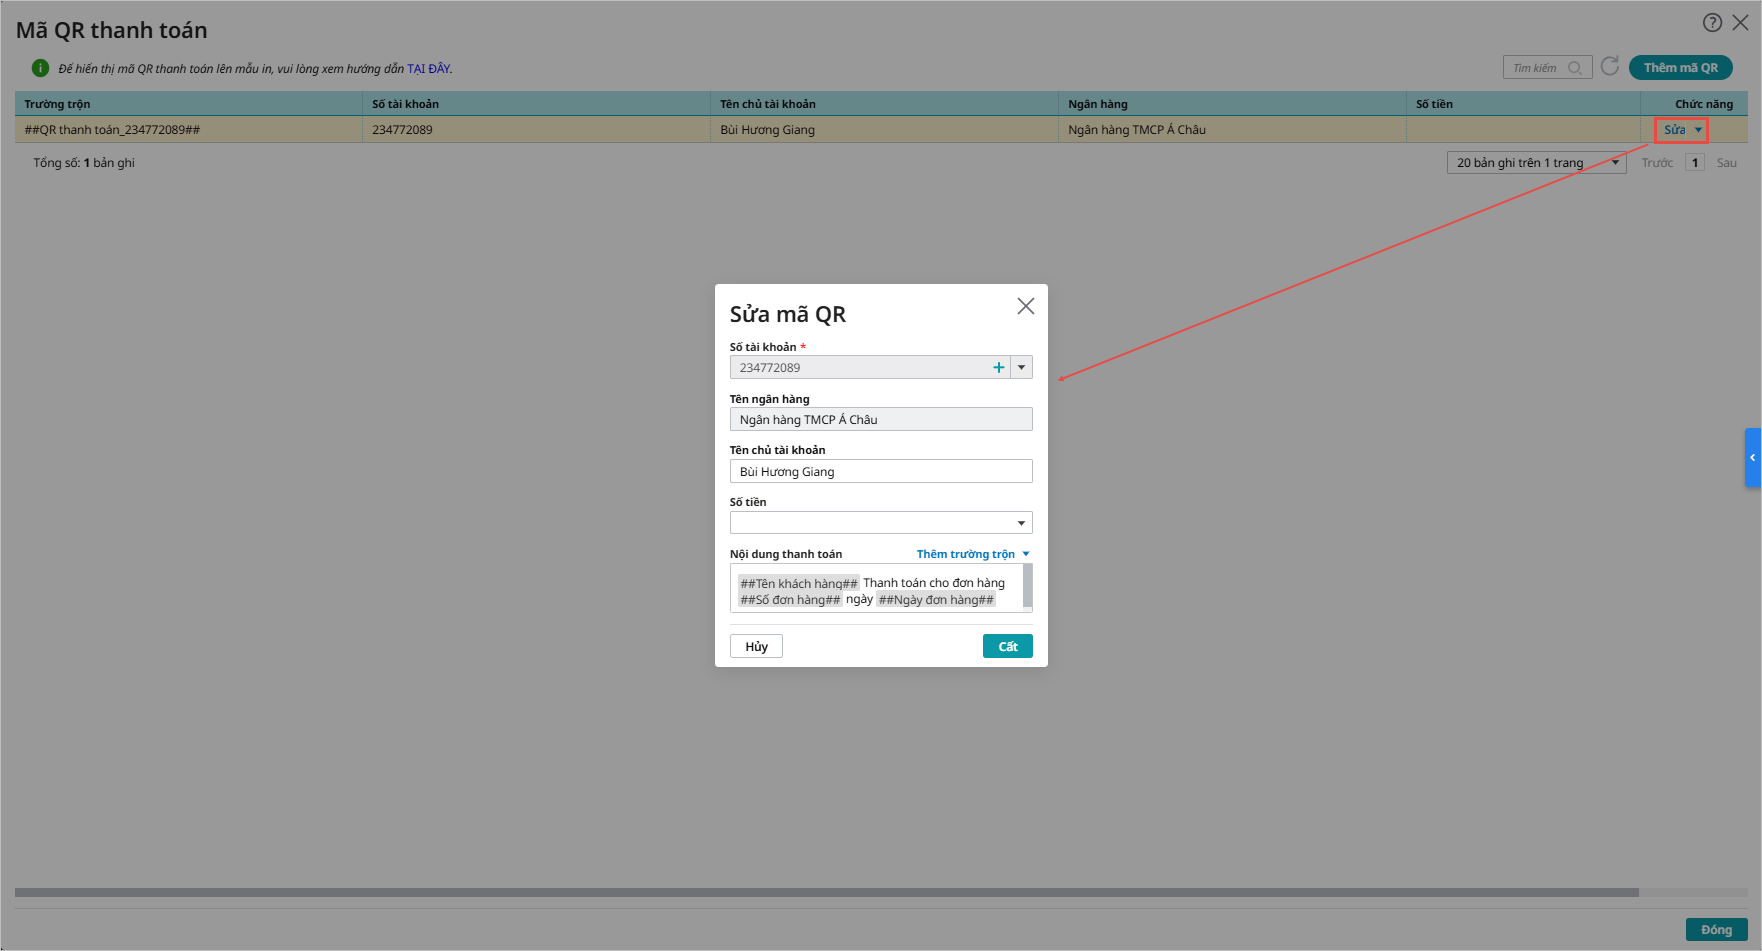Open the Số tiền dropdown
This screenshot has width=1762, height=951.
tap(881, 523)
